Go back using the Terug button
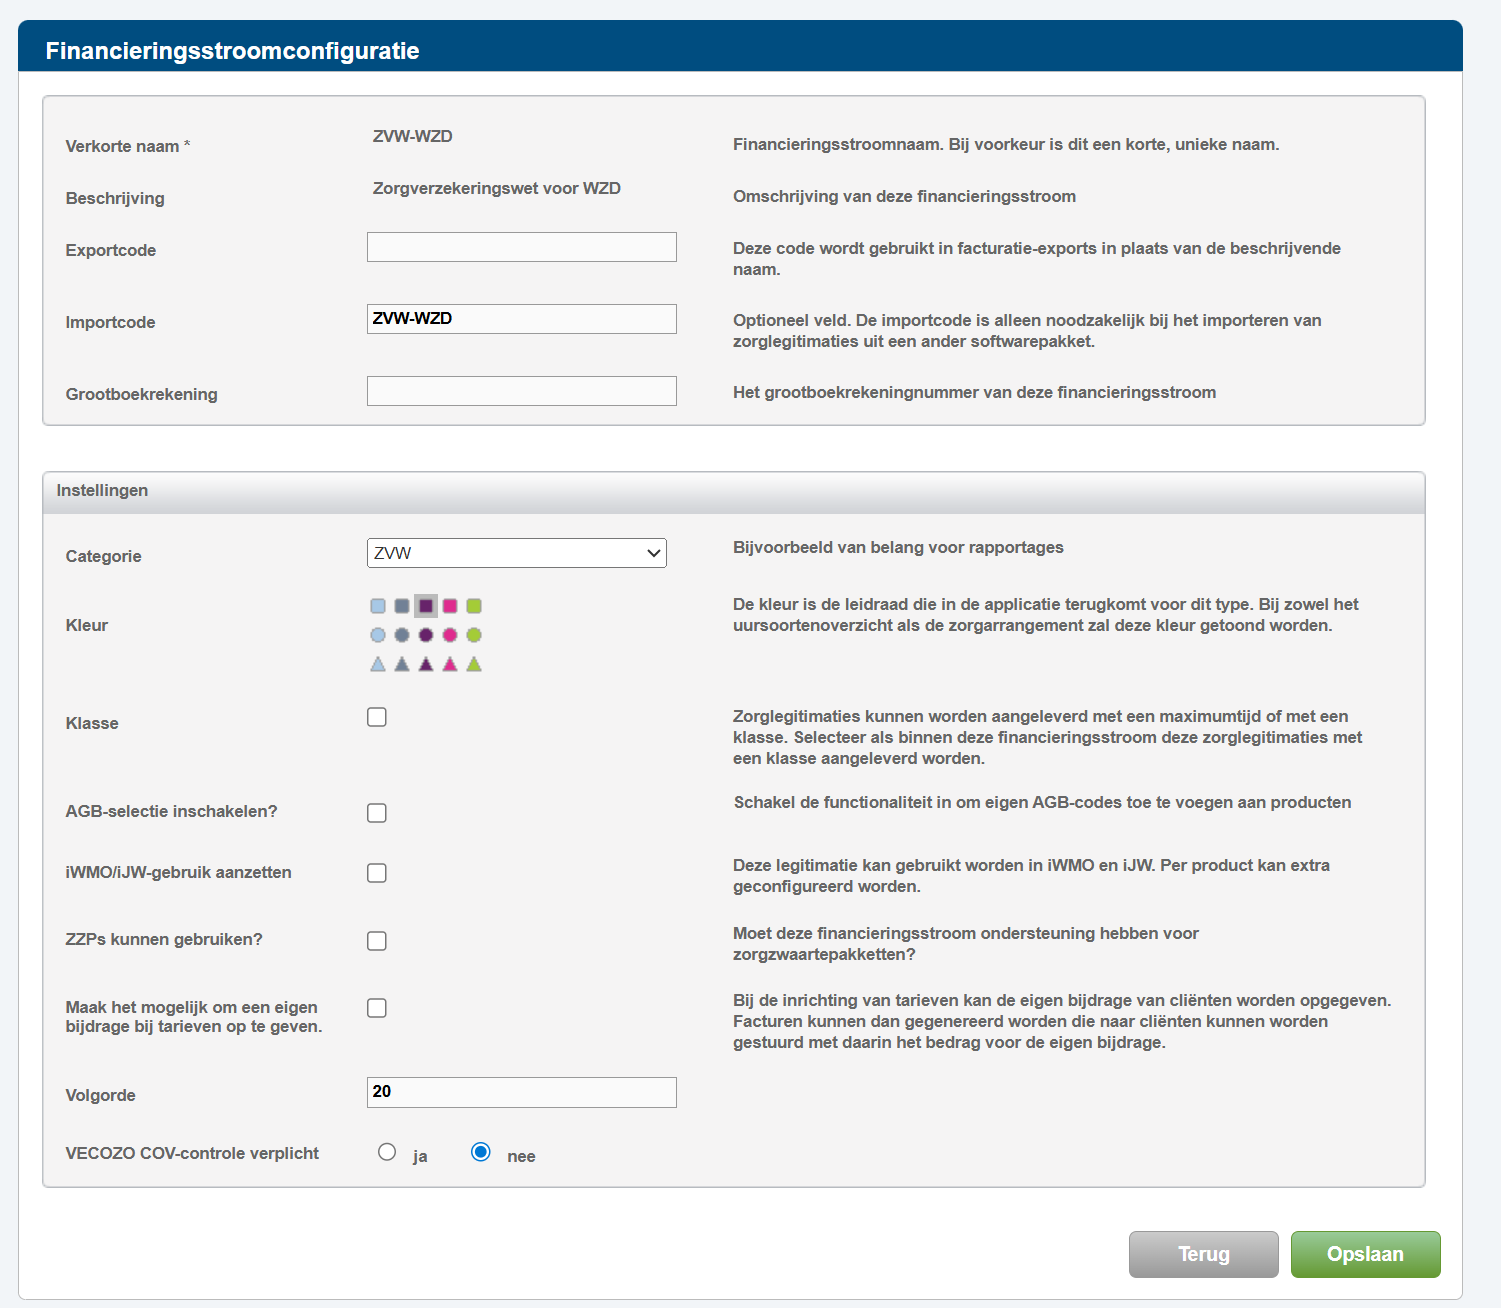 [1204, 1254]
